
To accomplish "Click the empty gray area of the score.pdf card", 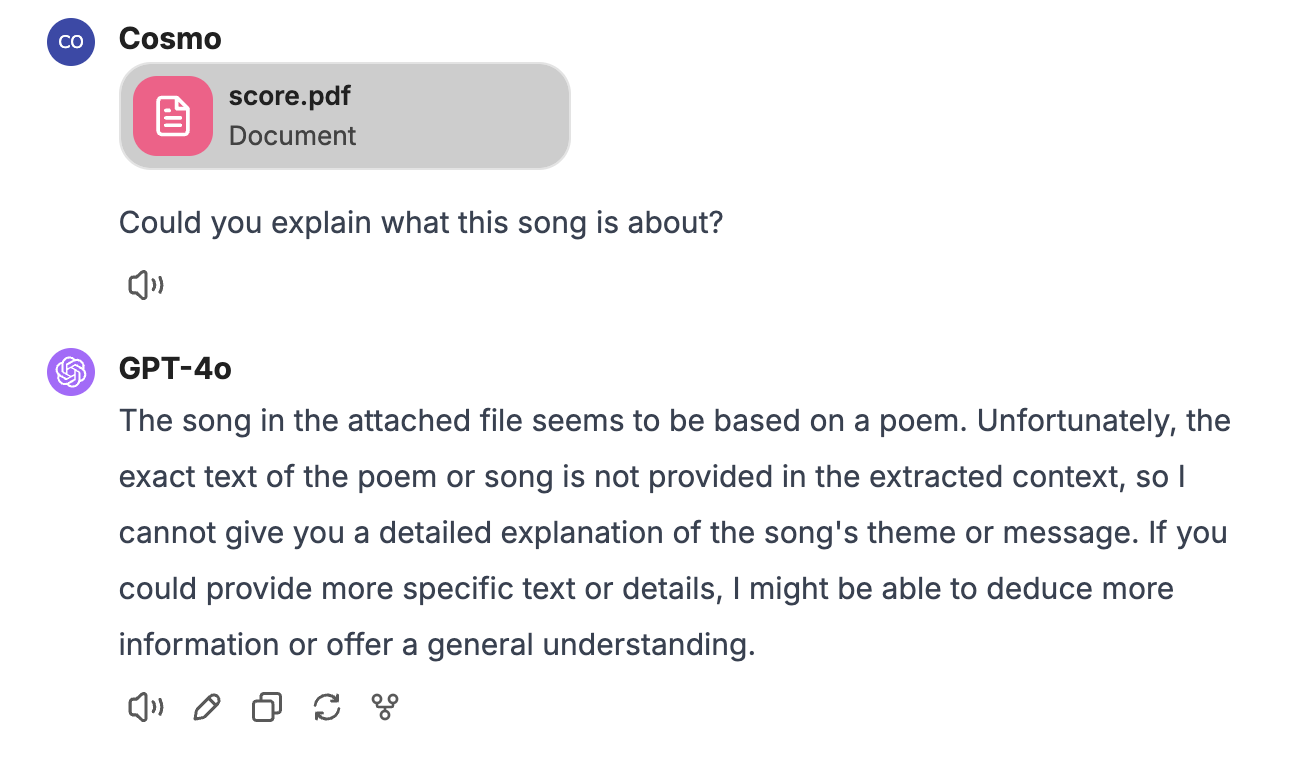I will click(470, 116).
